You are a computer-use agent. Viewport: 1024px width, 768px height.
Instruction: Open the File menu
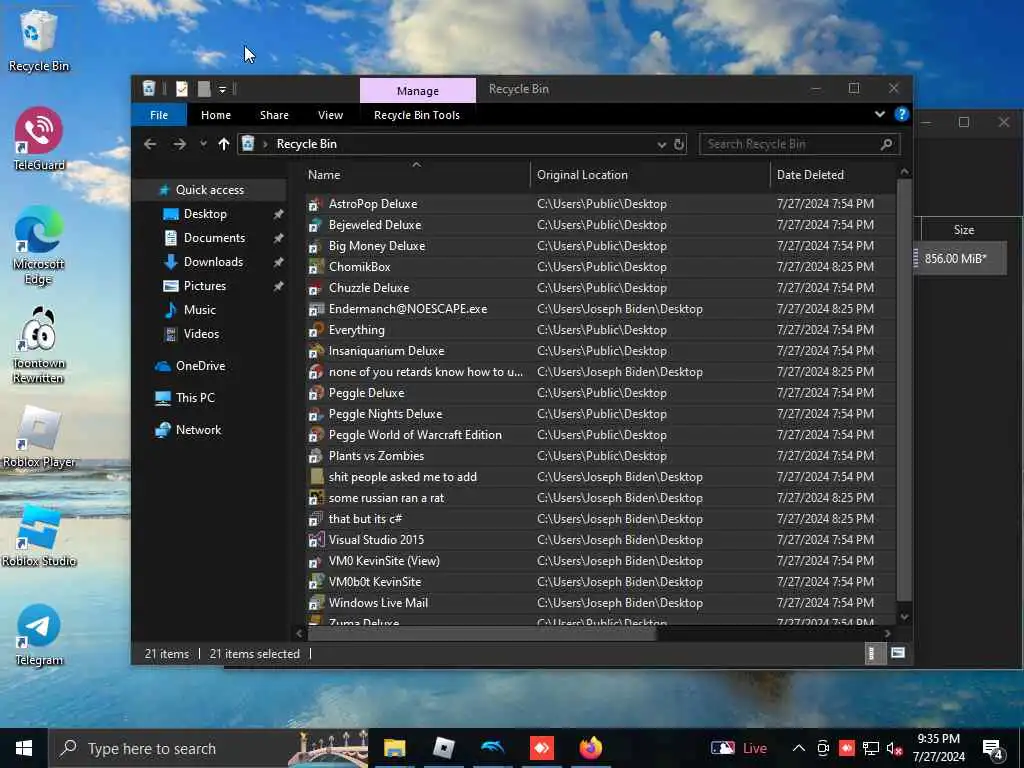click(159, 115)
